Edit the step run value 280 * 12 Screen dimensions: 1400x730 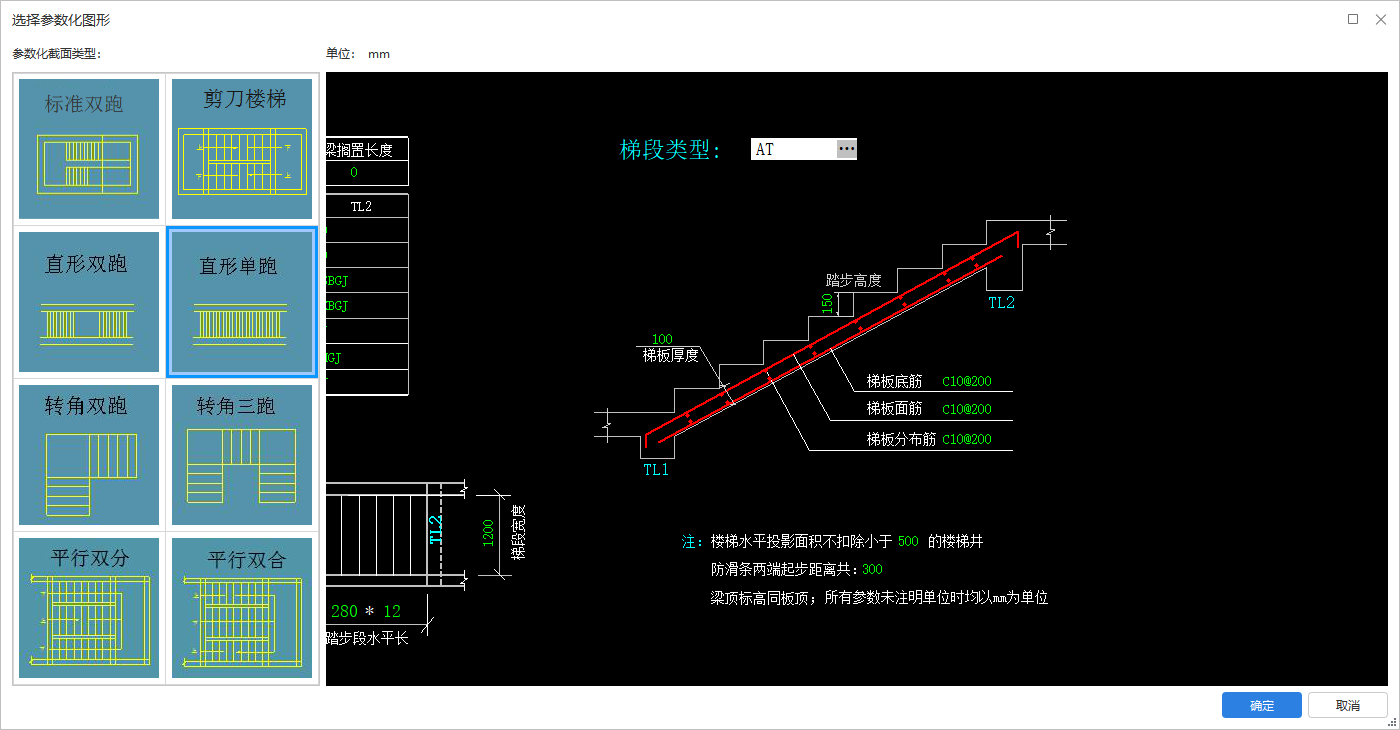[364, 611]
